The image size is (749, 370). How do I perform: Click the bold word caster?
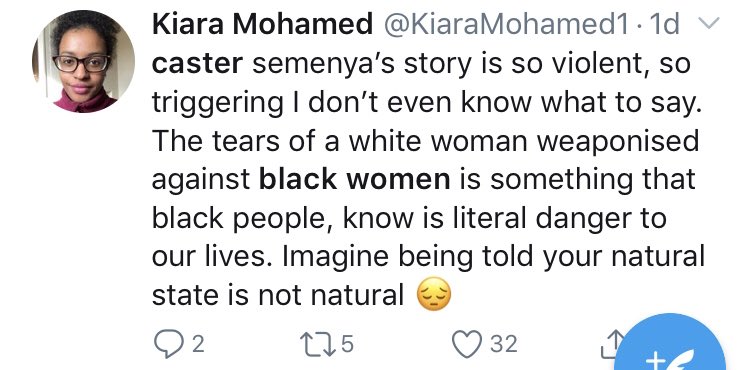(x=198, y=63)
